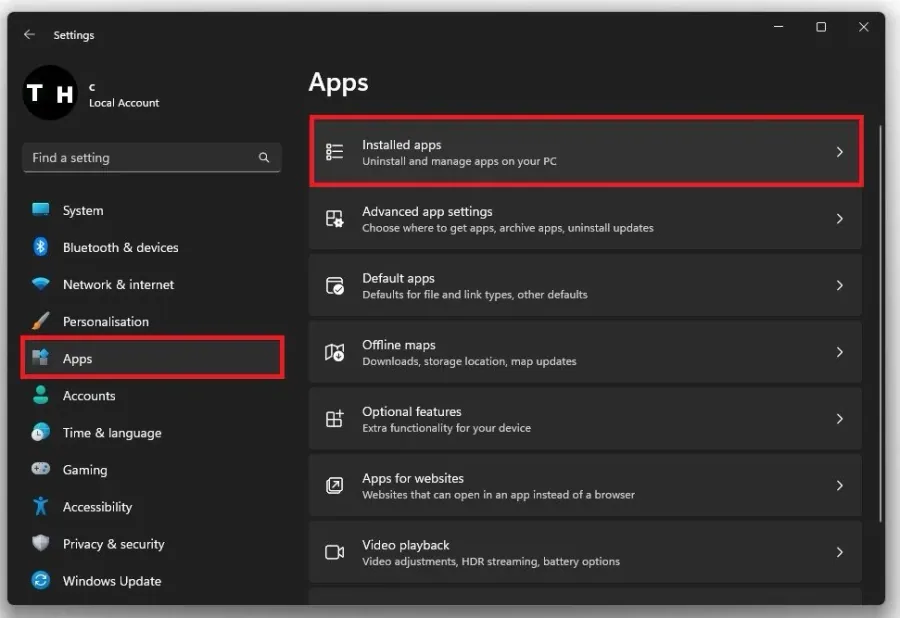
Task: Click the Time & language clock icon
Action: tap(41, 432)
